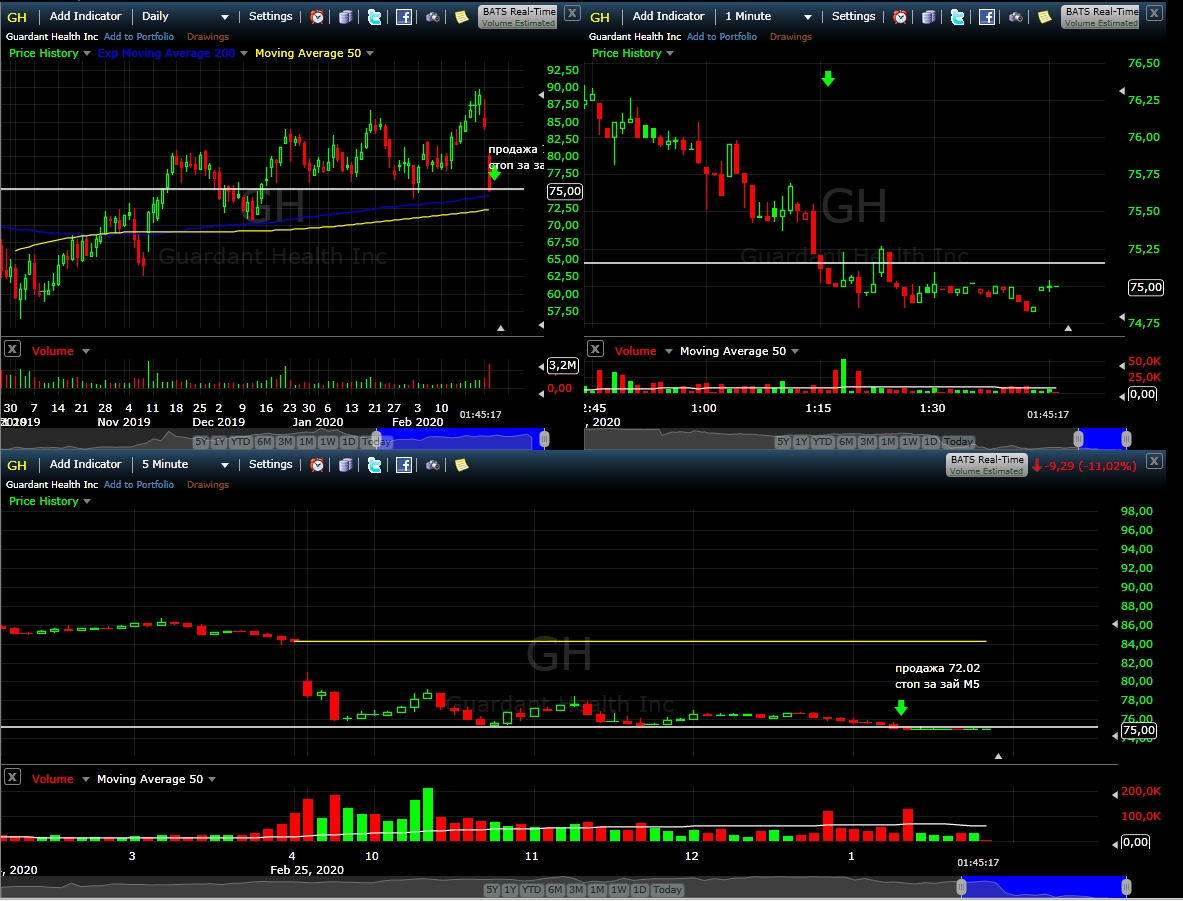Expand Price History arrow in Daily chart

(x=87, y=54)
